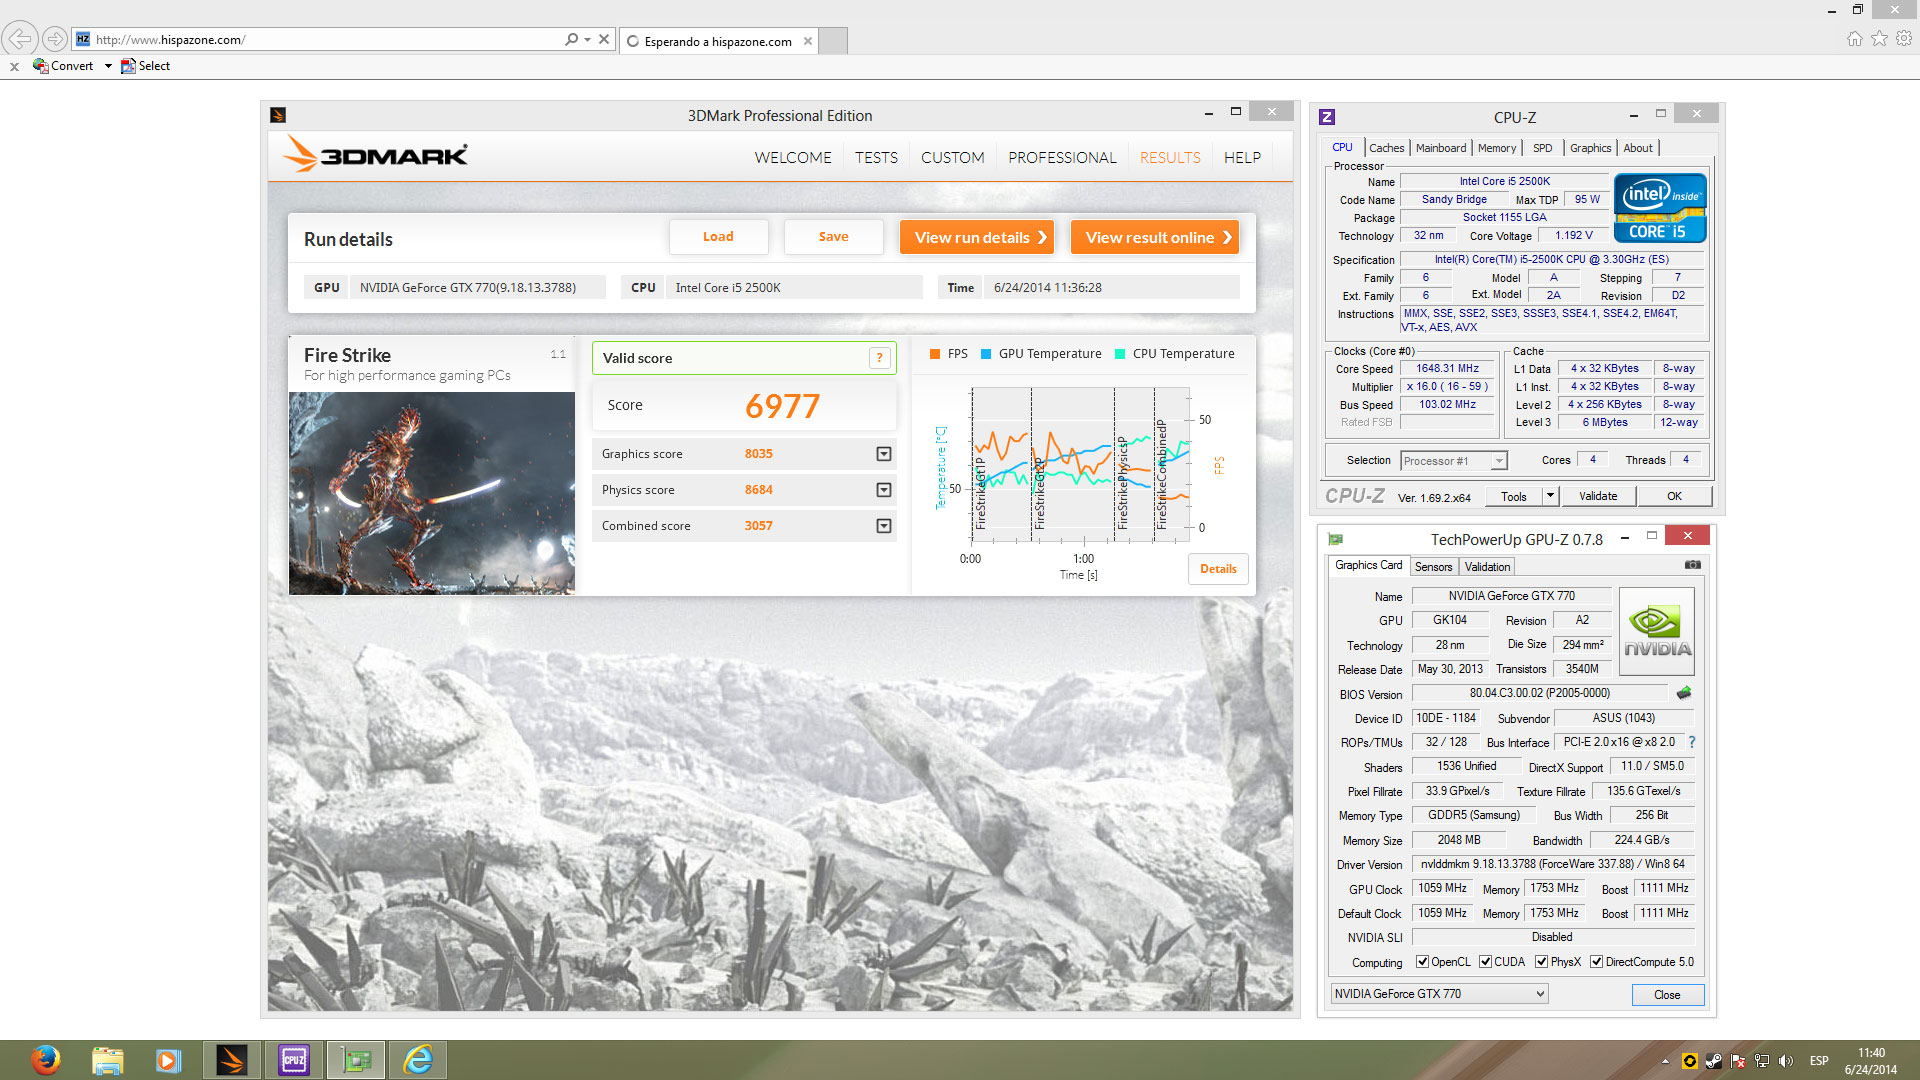Toggle the DirectCompute 5.0 checkbox in GPU-Z
Viewport: 1920px width, 1080px height.
pos(1597,962)
